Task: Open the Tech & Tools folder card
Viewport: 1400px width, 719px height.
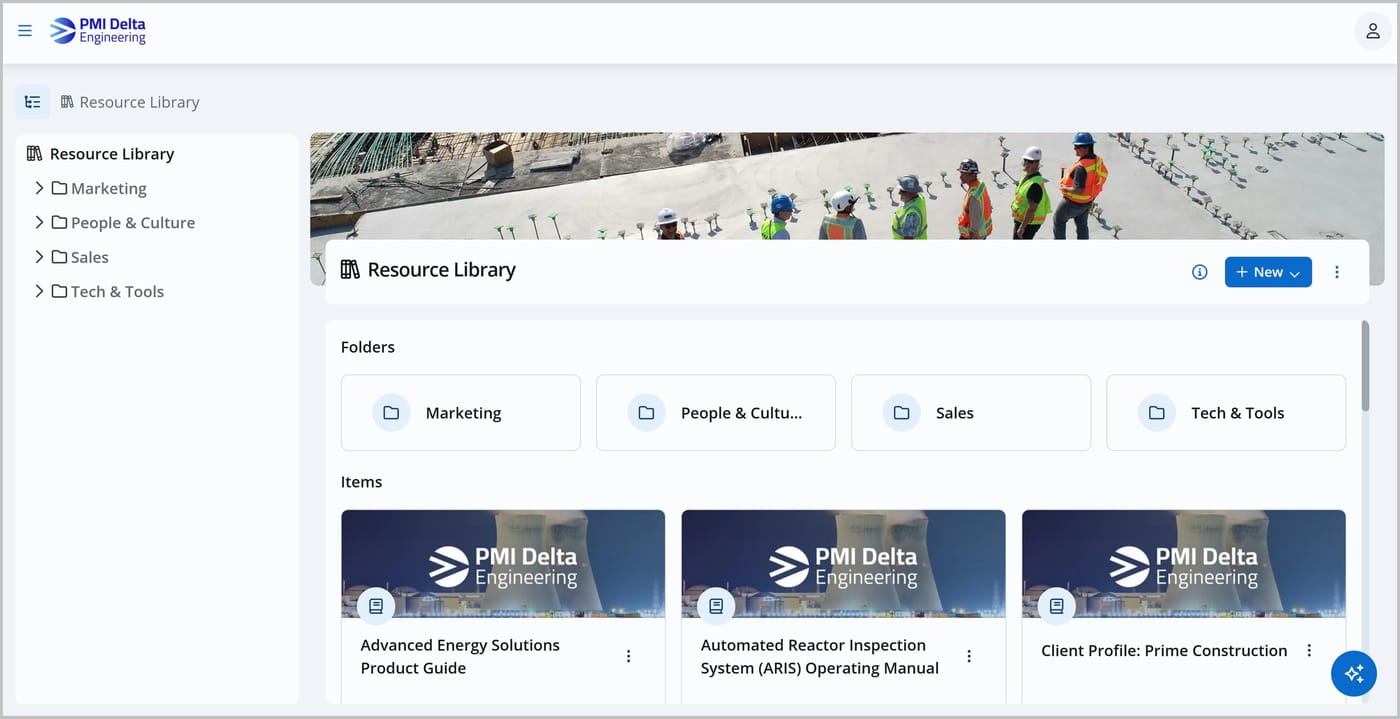Action: pyautogui.click(x=1226, y=413)
